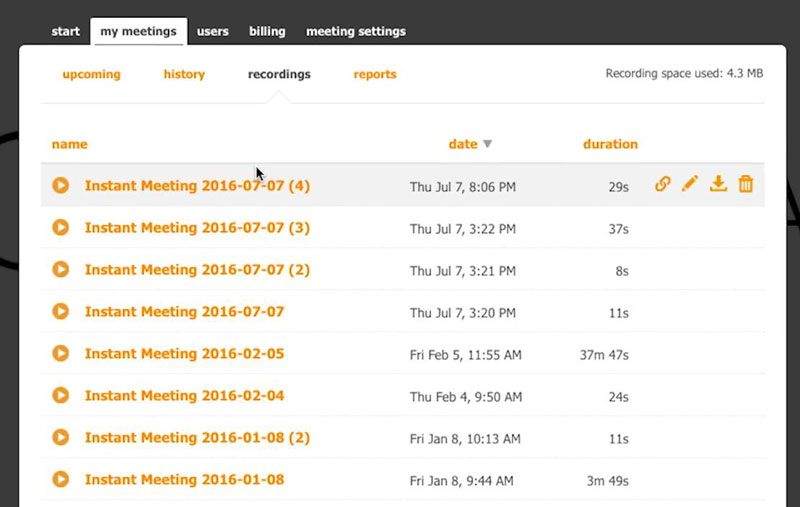Toggle date sort order arrow
Image resolution: width=800 pixels, height=507 pixels.
(488, 144)
